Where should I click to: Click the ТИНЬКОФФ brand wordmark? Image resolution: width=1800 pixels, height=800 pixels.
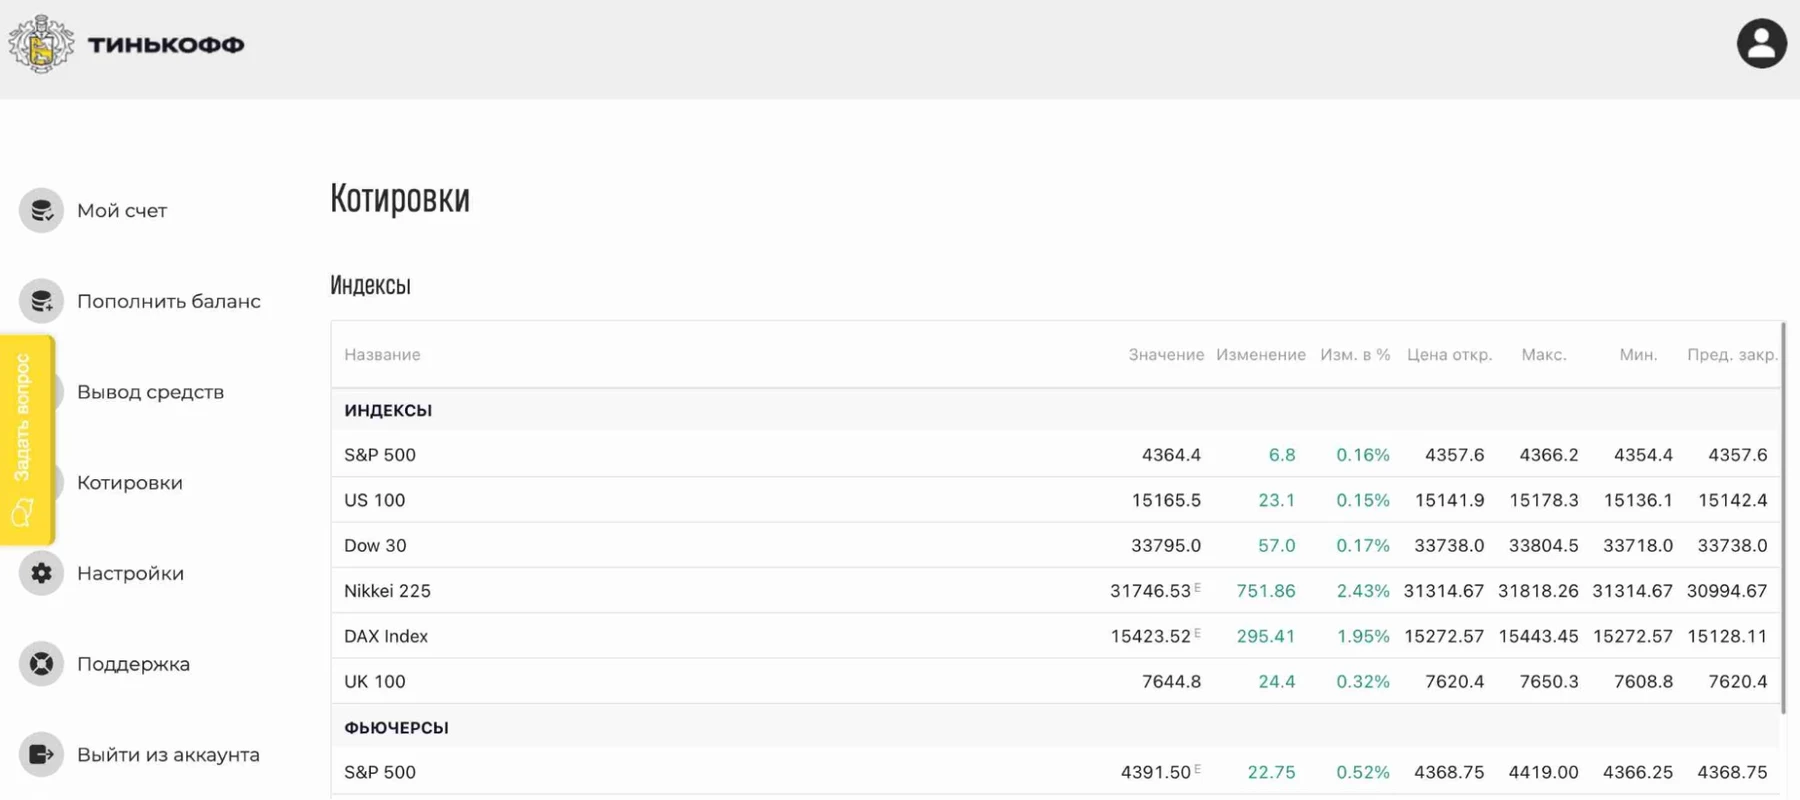166,45
